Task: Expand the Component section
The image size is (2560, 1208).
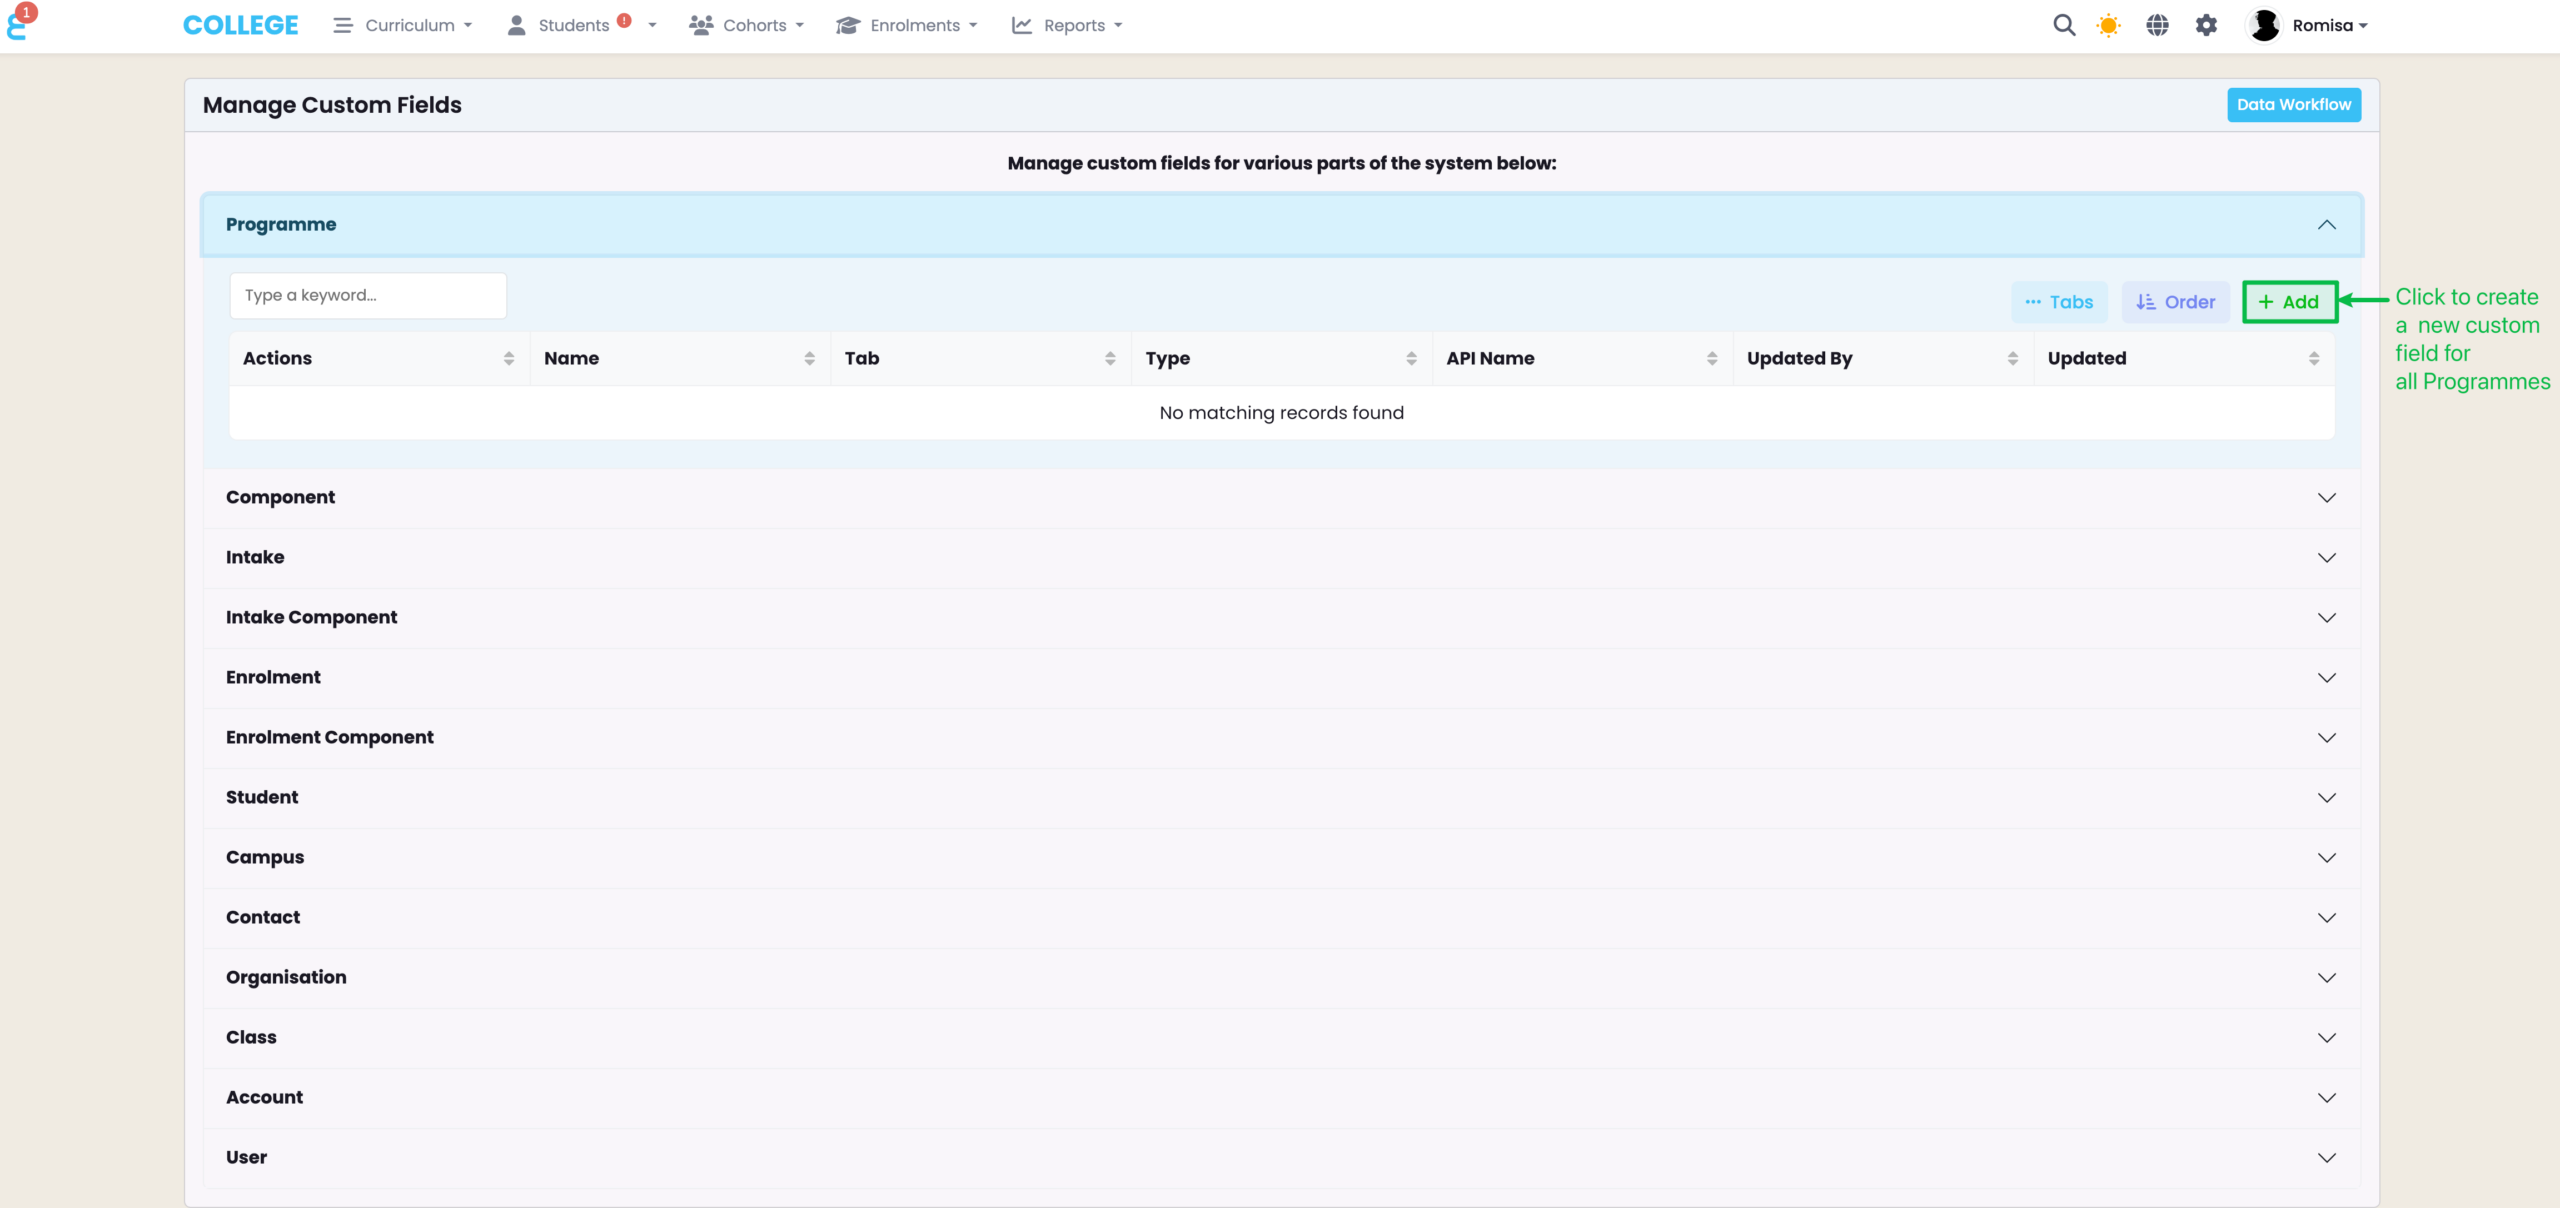Action: click(x=2326, y=497)
